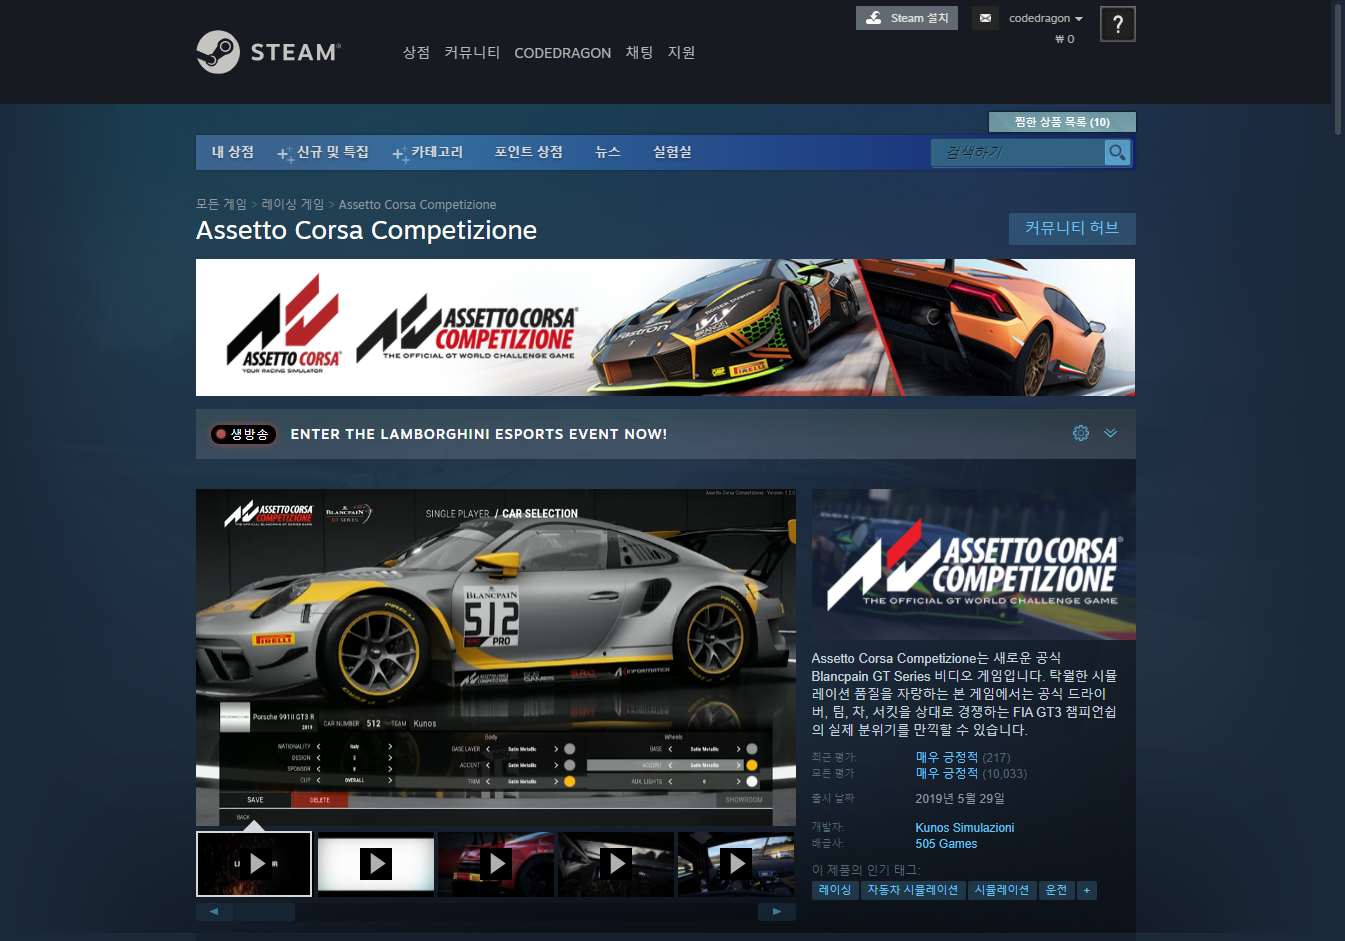
Task: Click main car selection screenshot
Action: pyautogui.click(x=496, y=657)
